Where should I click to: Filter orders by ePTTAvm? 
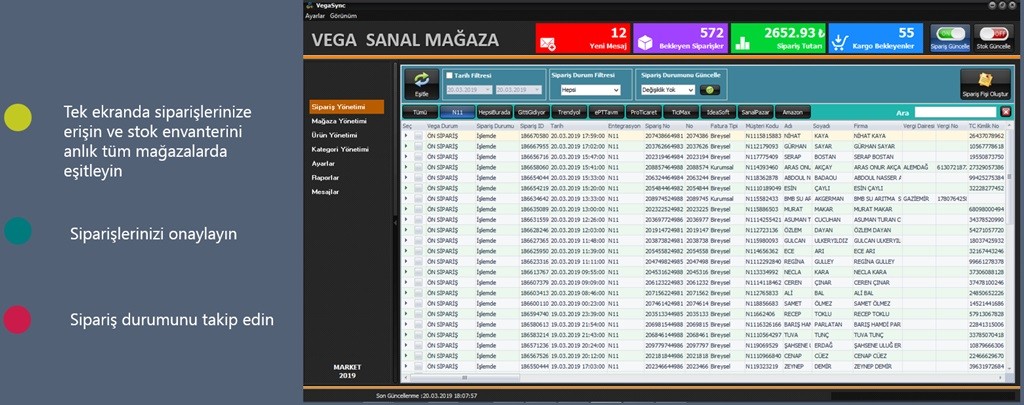pyautogui.click(x=606, y=112)
